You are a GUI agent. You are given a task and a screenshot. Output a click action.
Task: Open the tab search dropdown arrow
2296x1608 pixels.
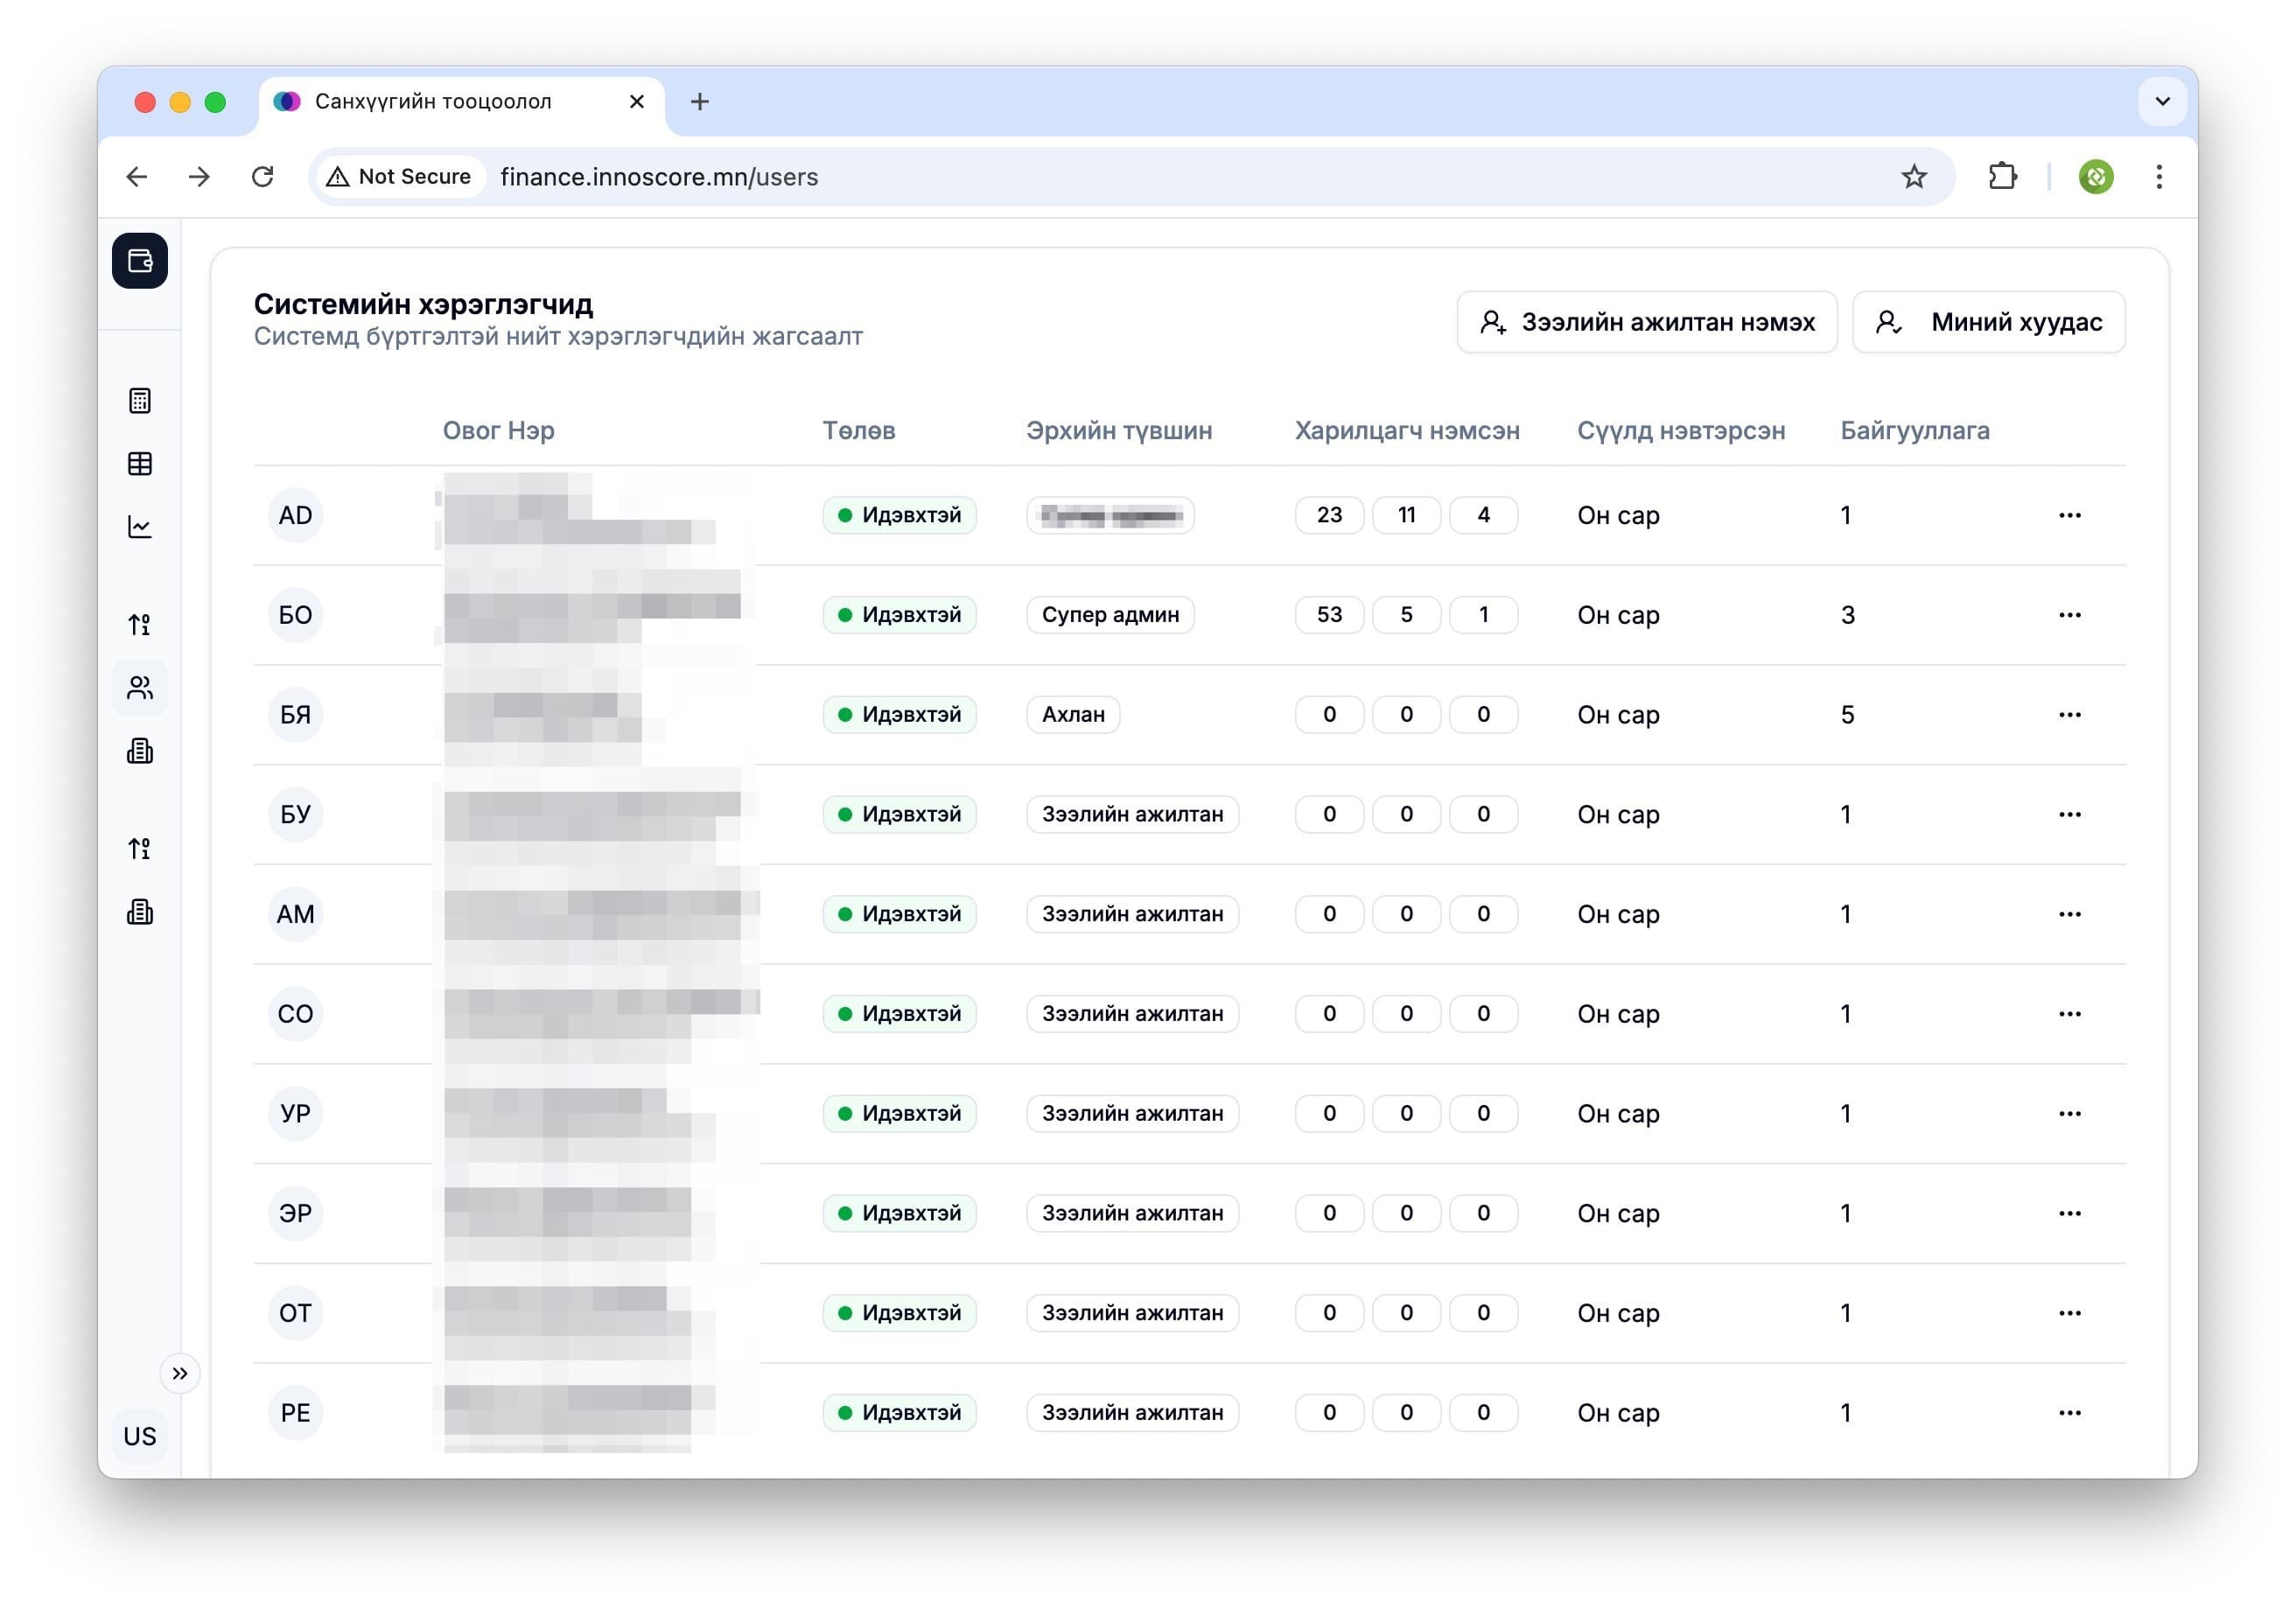[2162, 101]
